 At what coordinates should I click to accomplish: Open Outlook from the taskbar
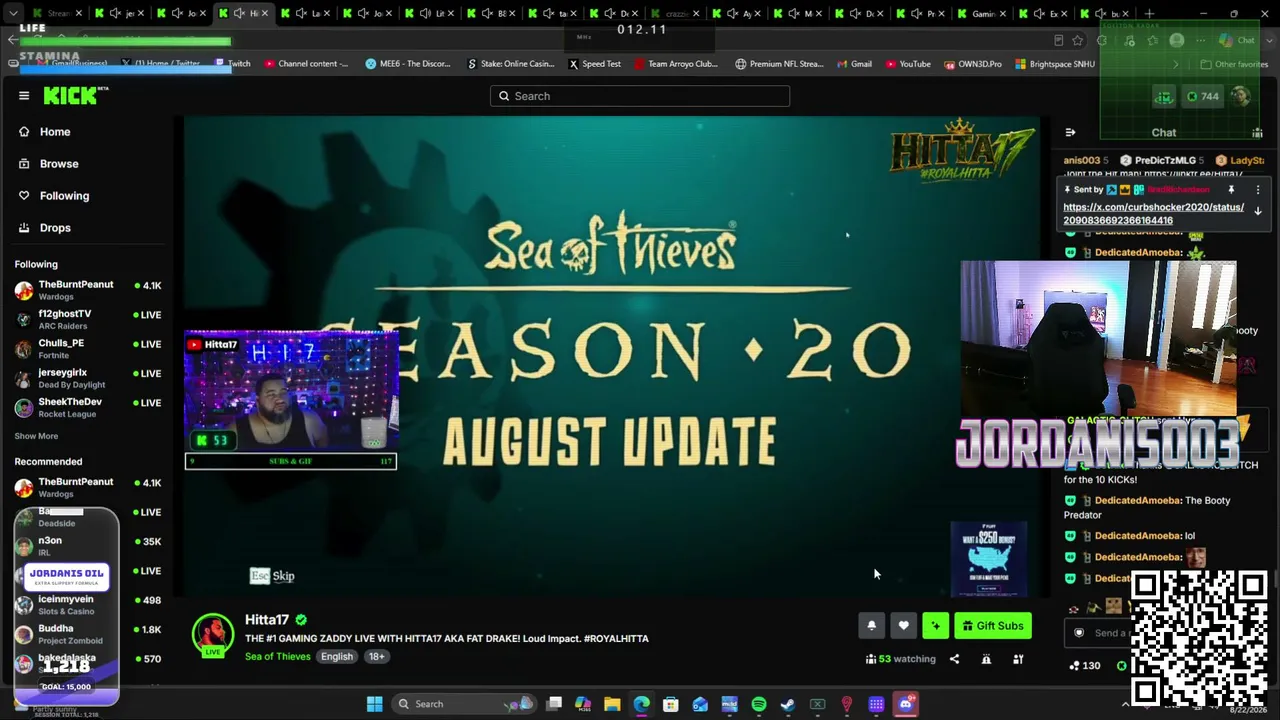pyautogui.click(x=700, y=704)
